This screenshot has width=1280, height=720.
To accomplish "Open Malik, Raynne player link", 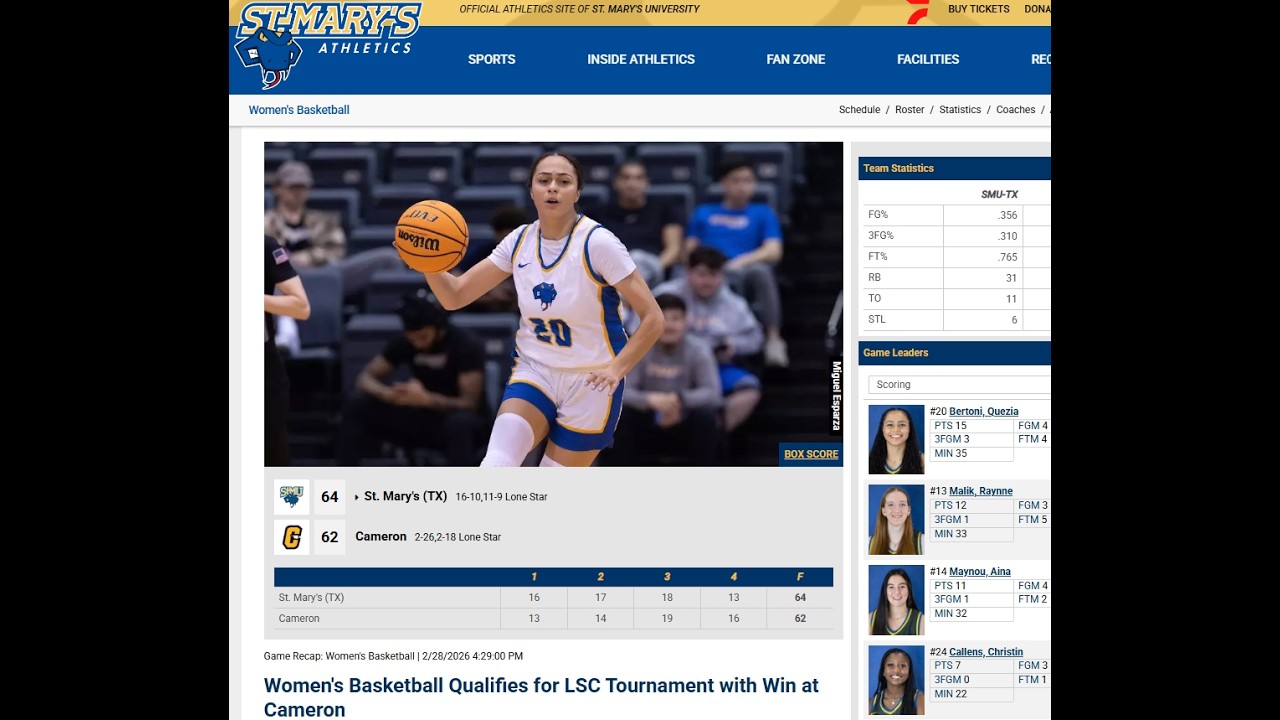I will coord(981,491).
